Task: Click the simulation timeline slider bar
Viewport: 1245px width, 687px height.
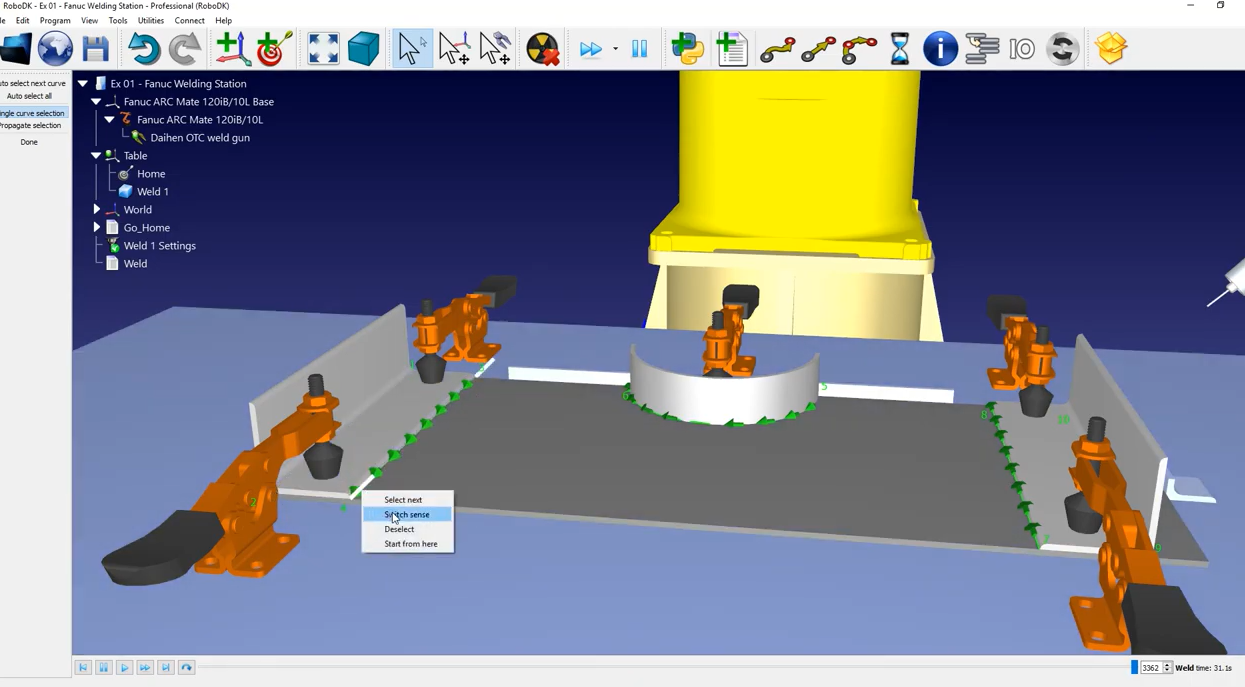Action: (x=660, y=667)
